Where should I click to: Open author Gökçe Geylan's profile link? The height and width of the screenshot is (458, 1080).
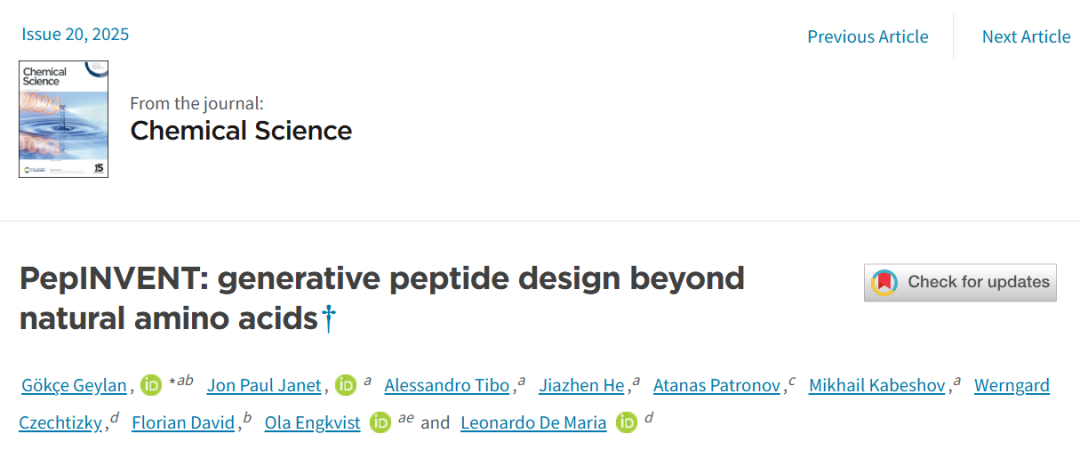click(74, 386)
